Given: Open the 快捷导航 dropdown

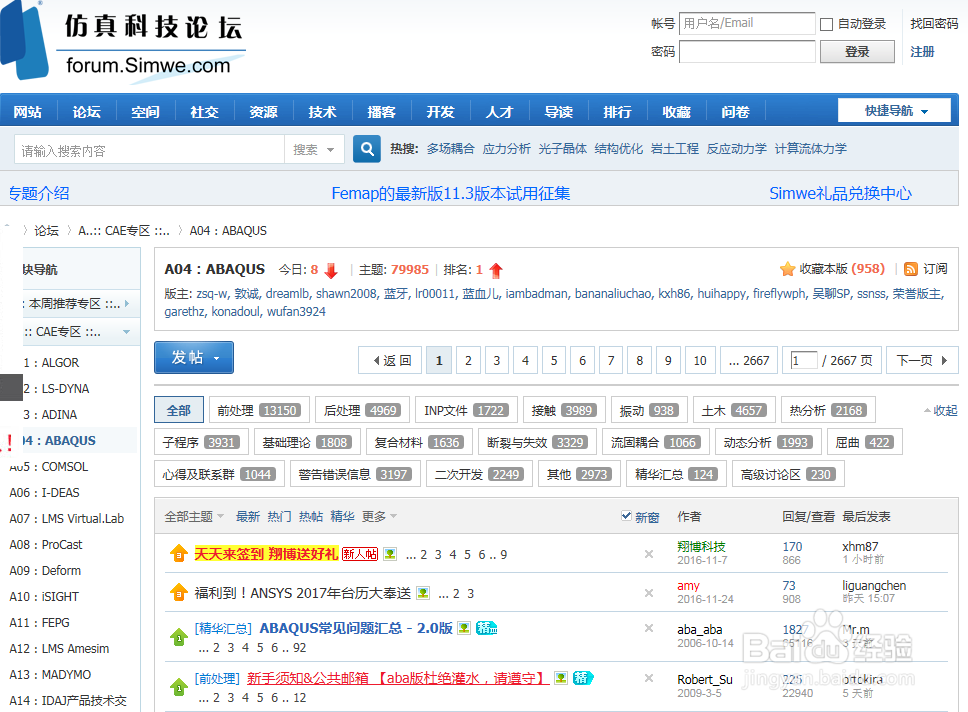Looking at the screenshot, I should [894, 111].
